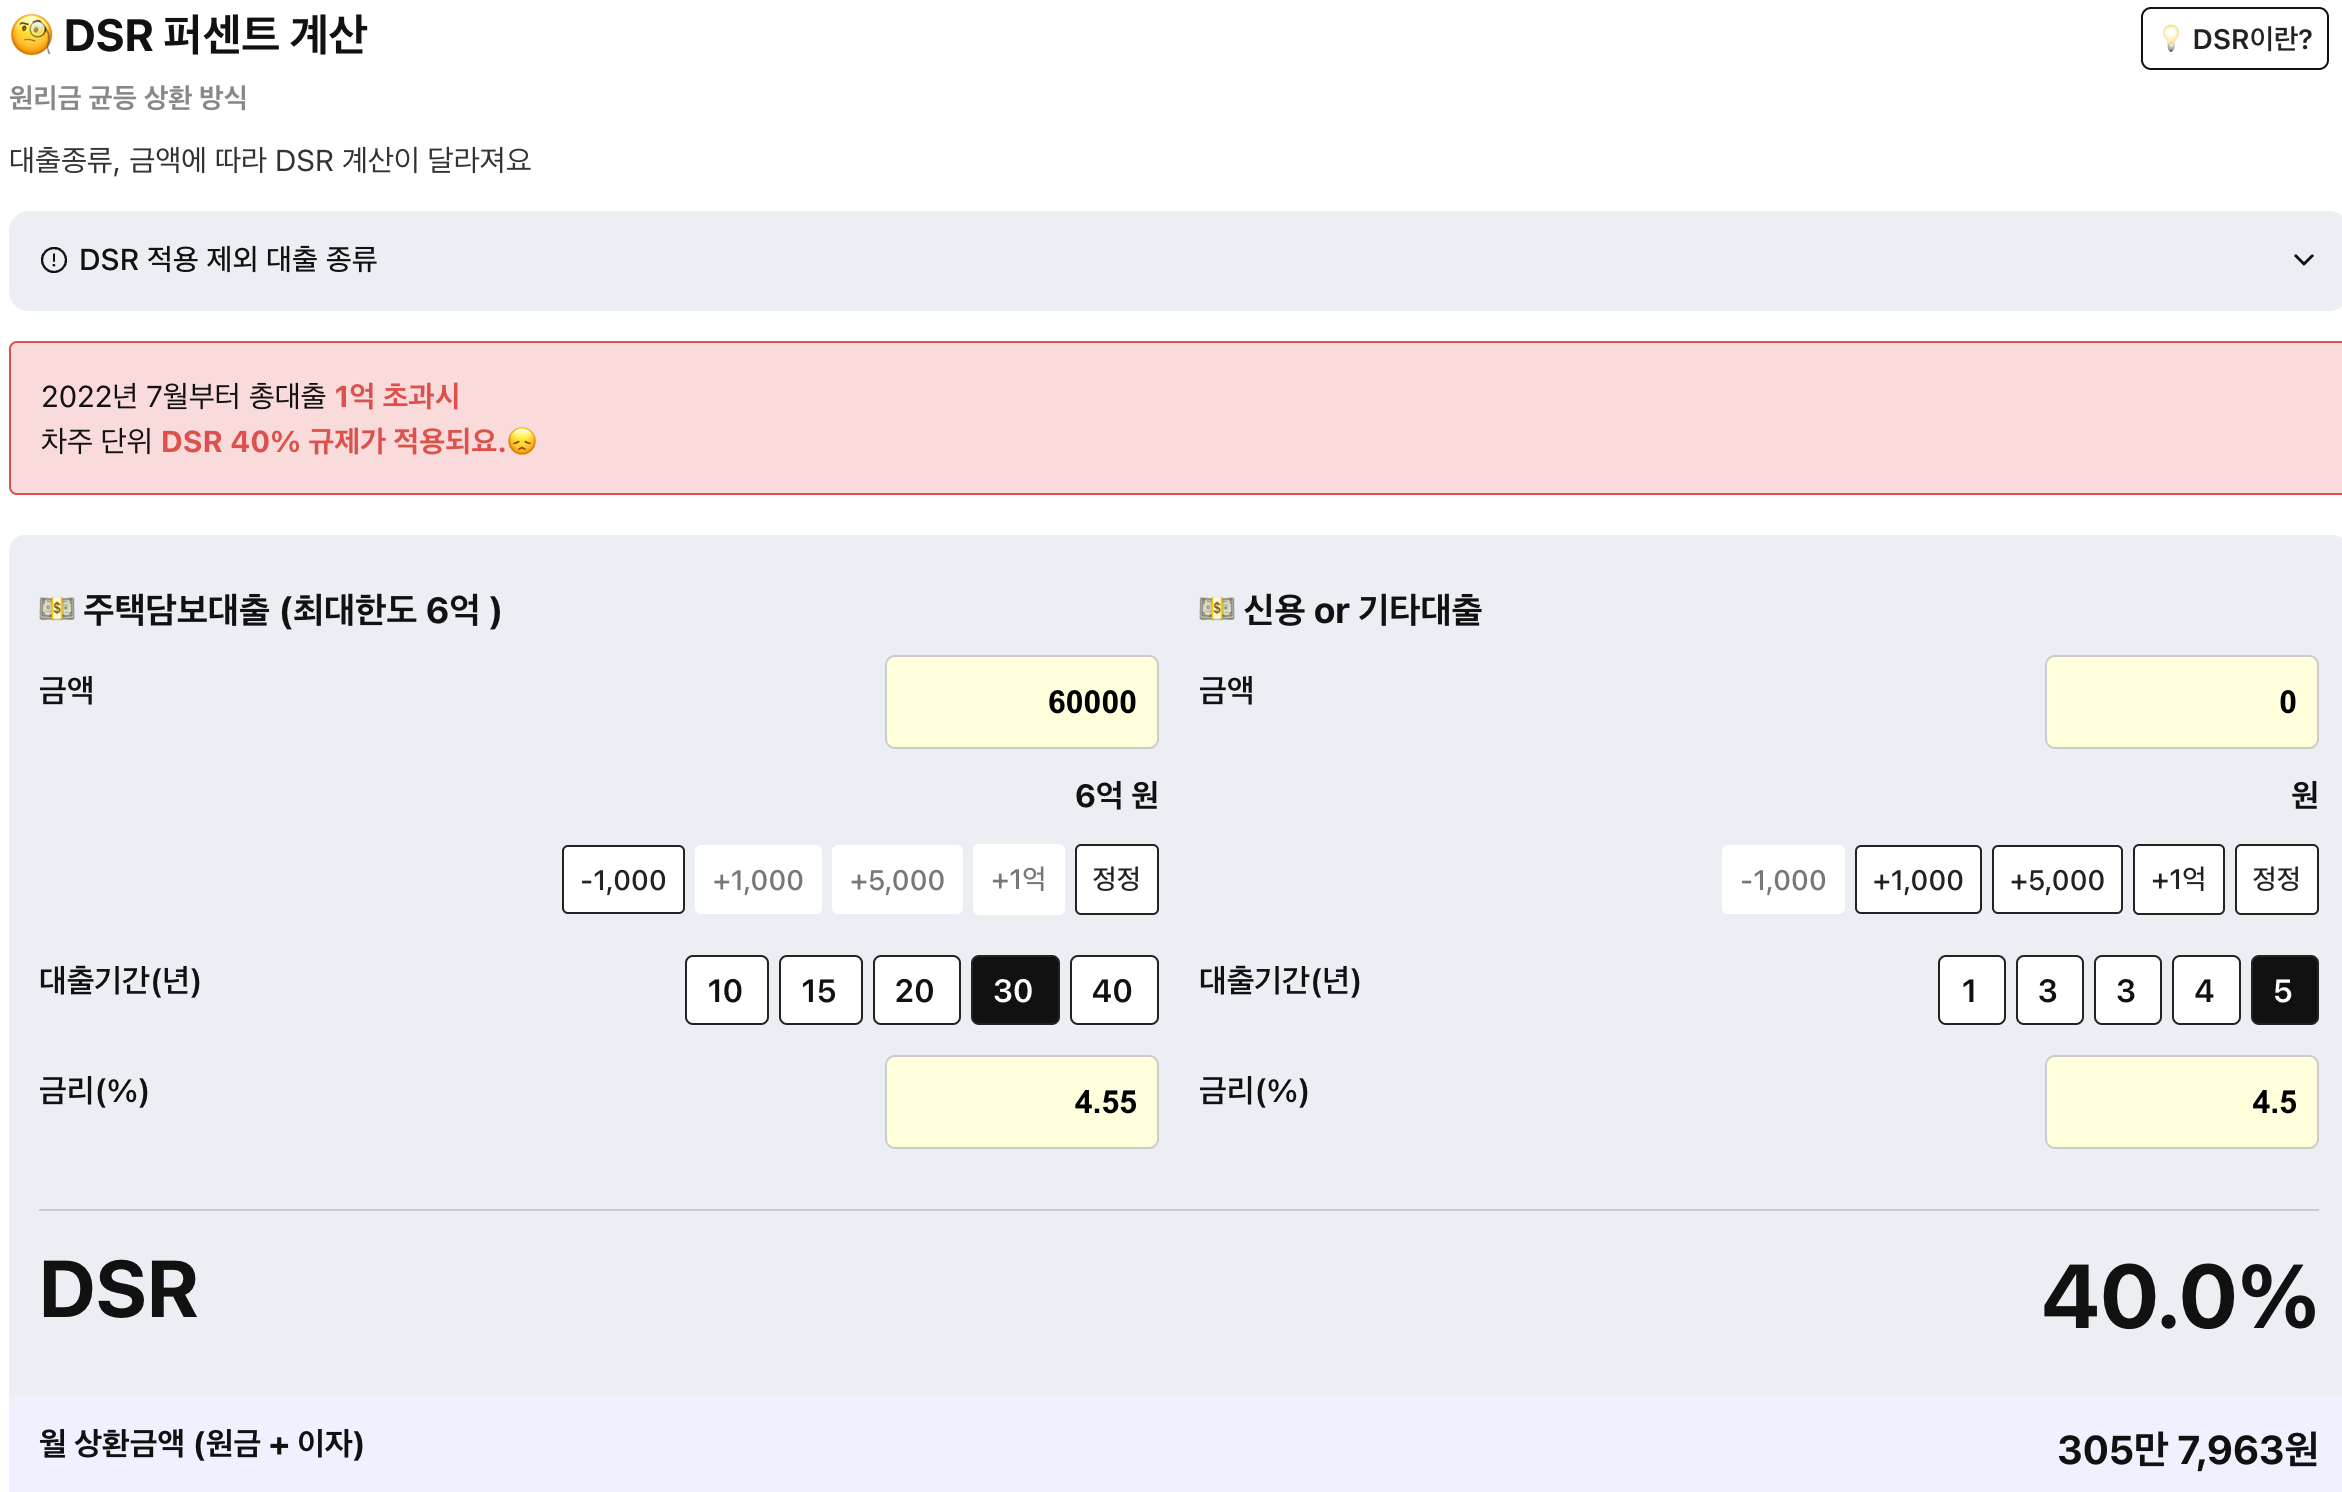Click the credit loan interest rate field 4.5
This screenshot has width=2342, height=1492.
coord(2181,1102)
